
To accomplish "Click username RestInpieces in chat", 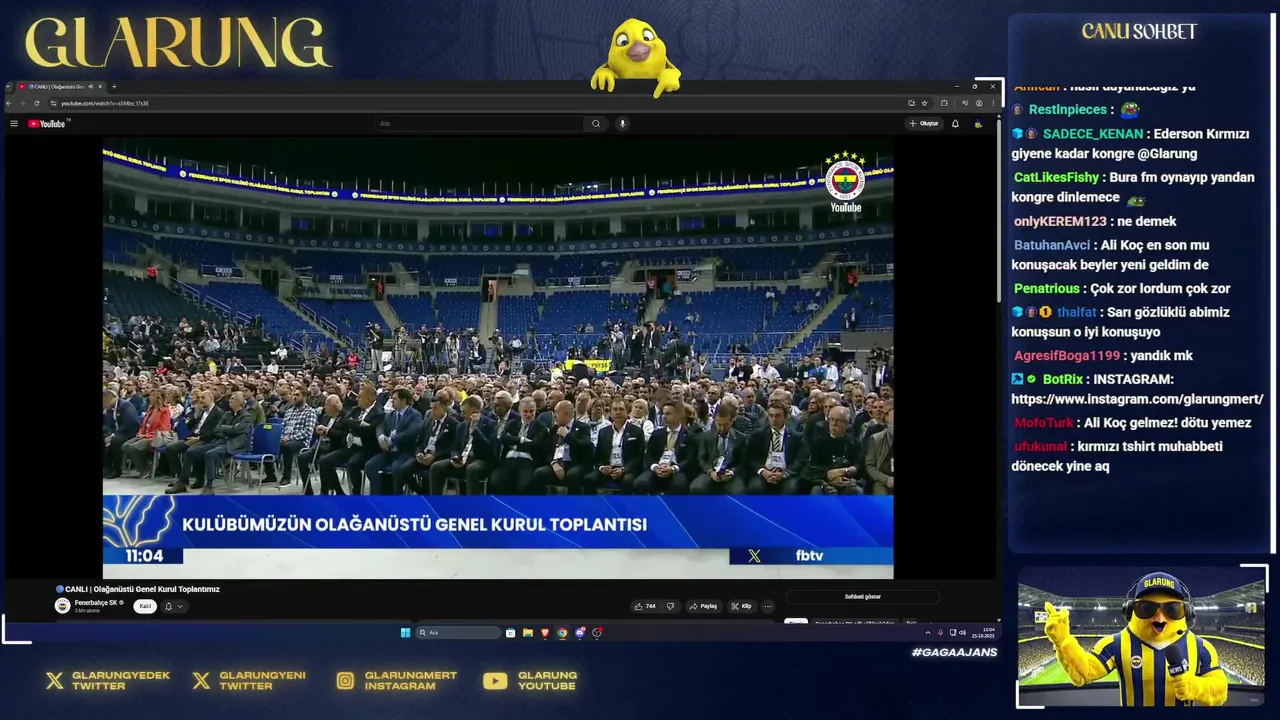I will click(1068, 110).
